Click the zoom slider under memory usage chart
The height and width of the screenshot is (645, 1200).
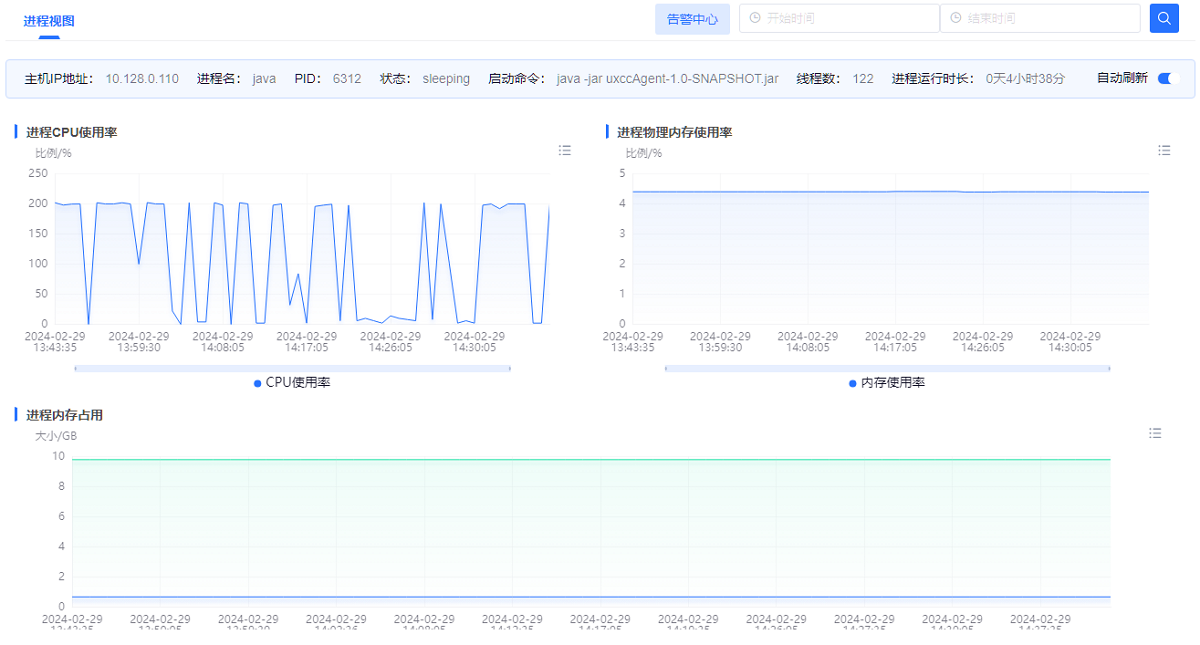click(x=887, y=368)
